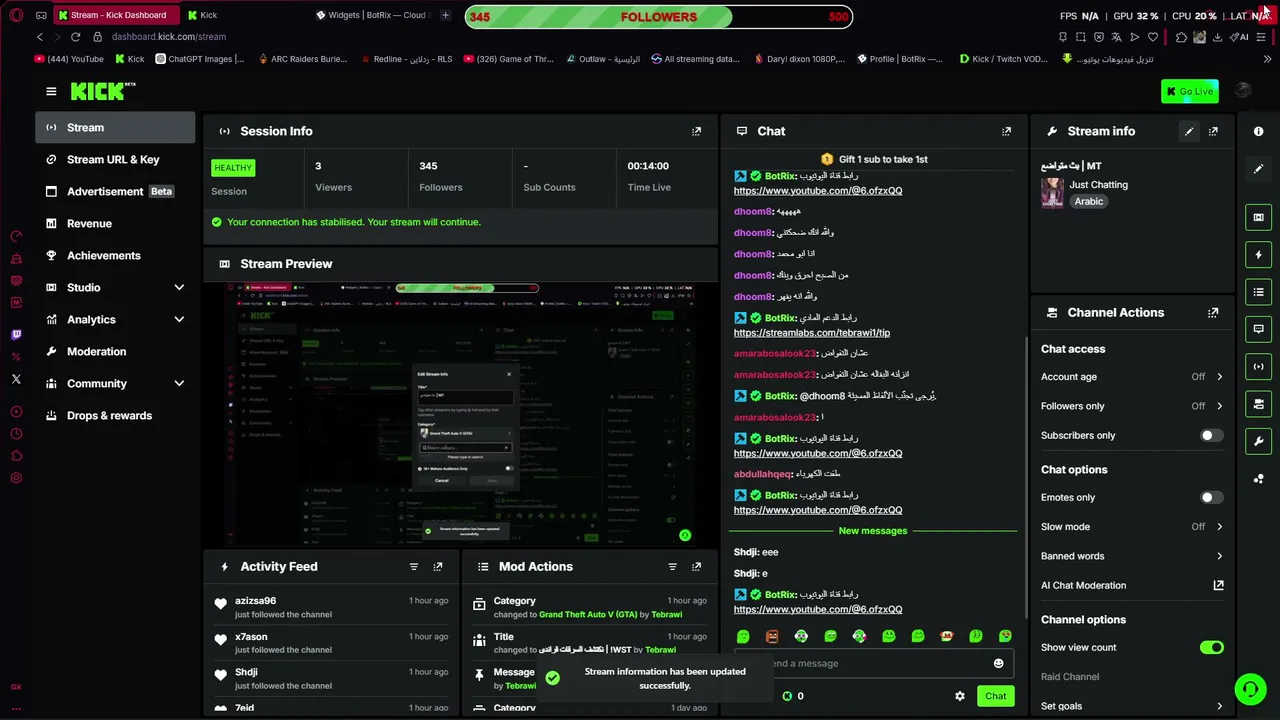Click the followers goal progress bar

(659, 17)
